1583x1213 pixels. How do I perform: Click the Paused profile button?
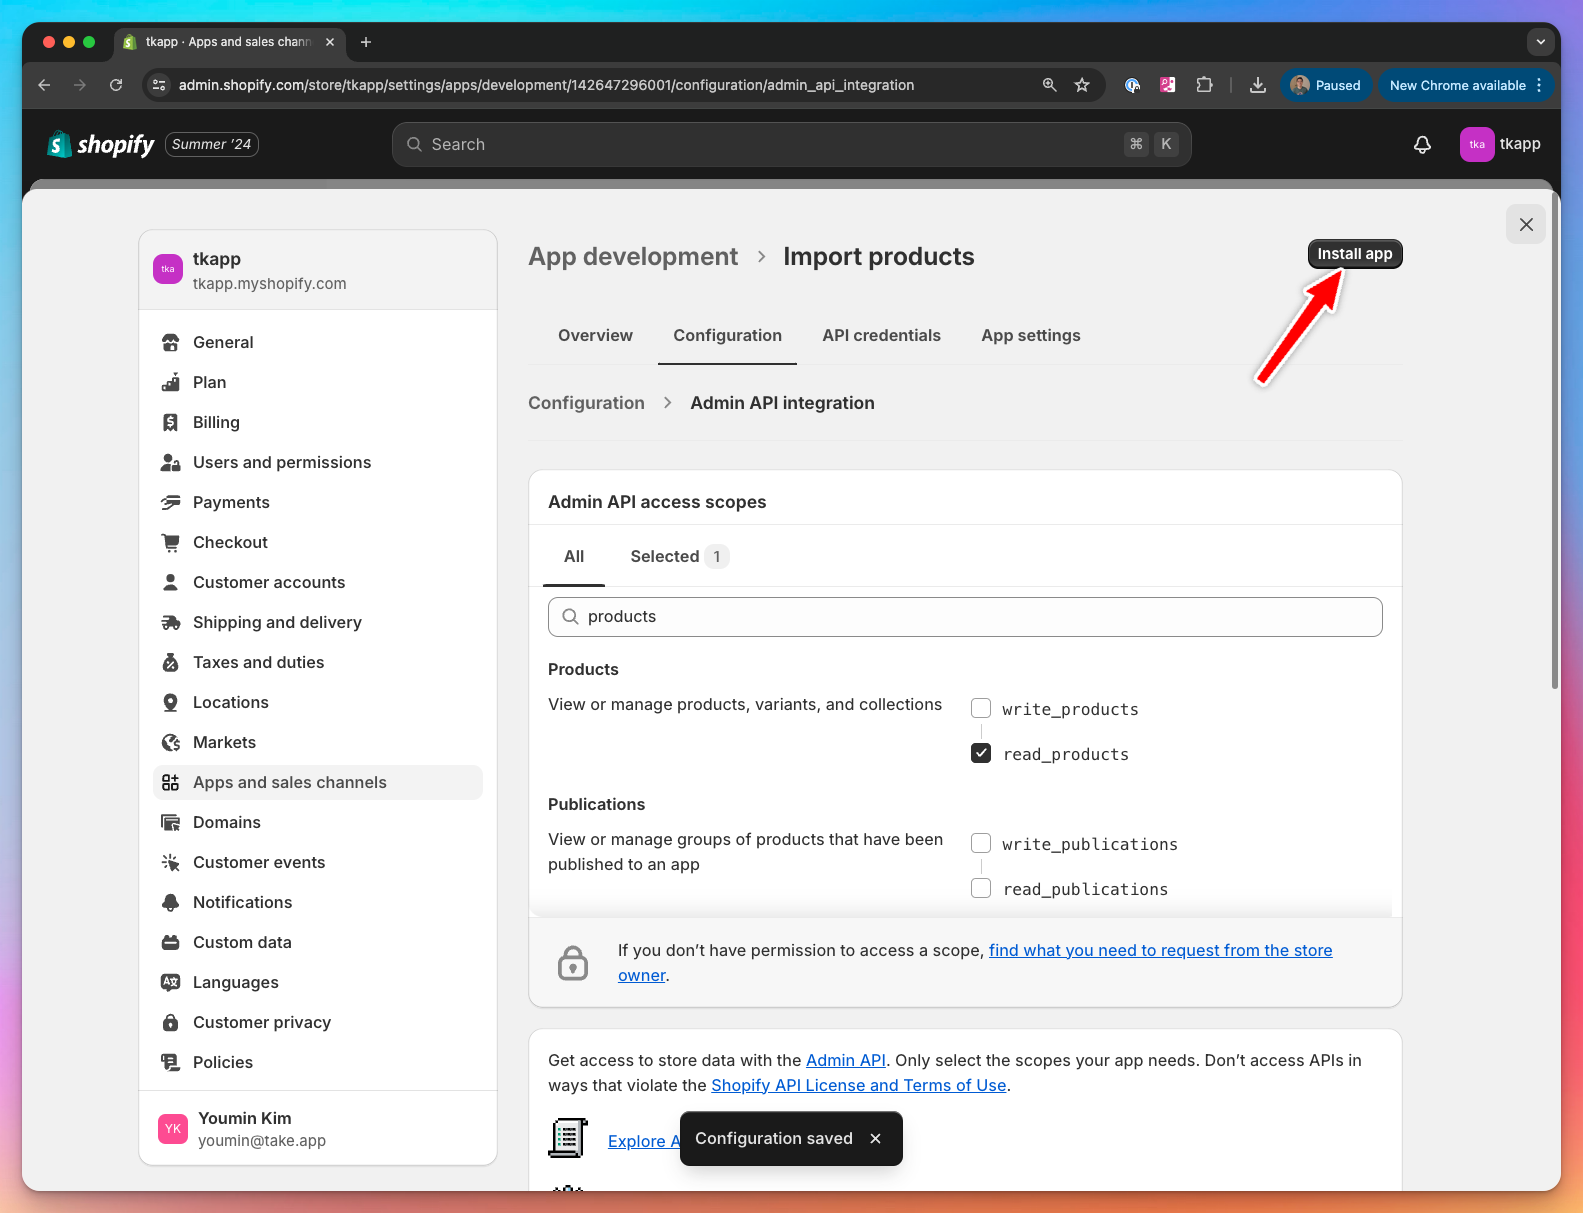[1325, 85]
